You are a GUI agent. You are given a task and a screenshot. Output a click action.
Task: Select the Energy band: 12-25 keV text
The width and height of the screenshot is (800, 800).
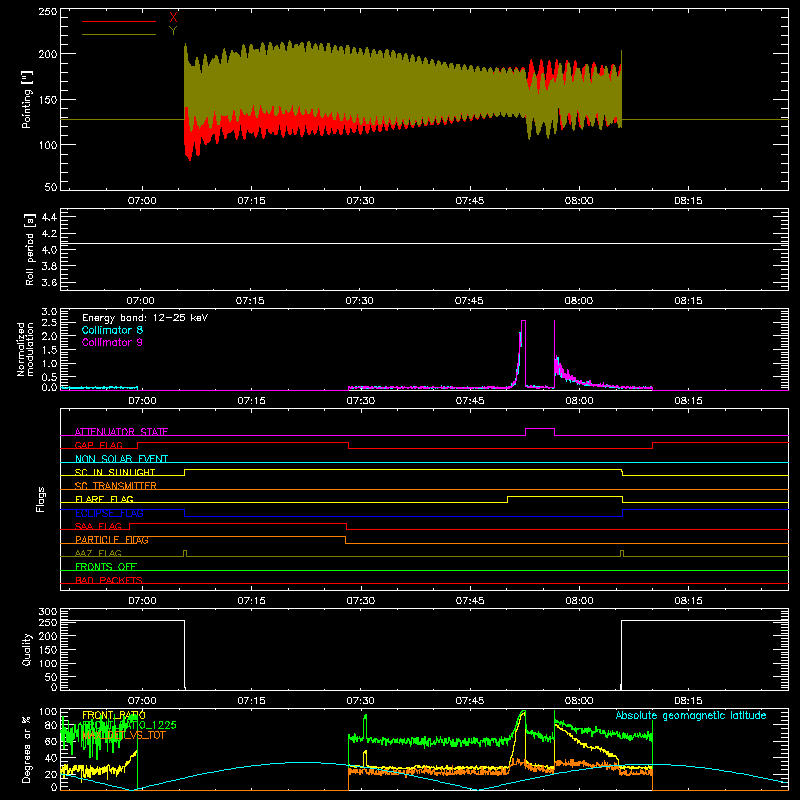click(145, 317)
